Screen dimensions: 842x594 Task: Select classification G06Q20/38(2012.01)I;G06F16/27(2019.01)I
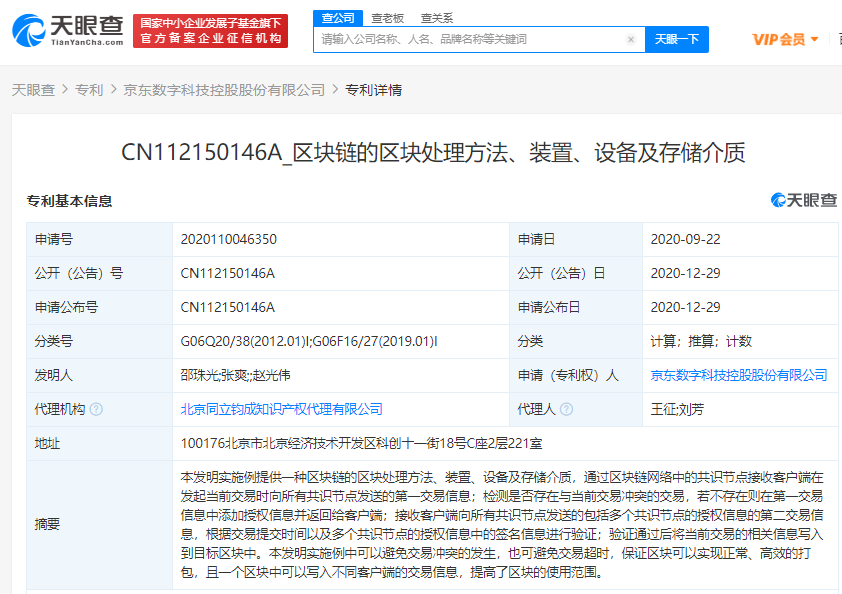[309, 341]
